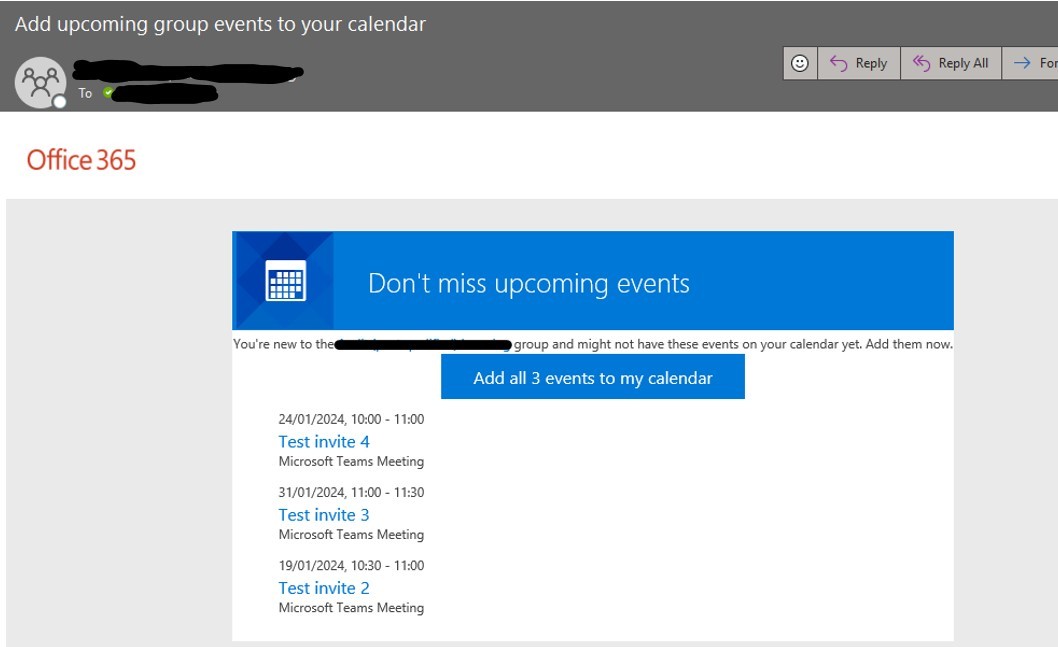Click the Office 365 logo text

[x=81, y=160]
